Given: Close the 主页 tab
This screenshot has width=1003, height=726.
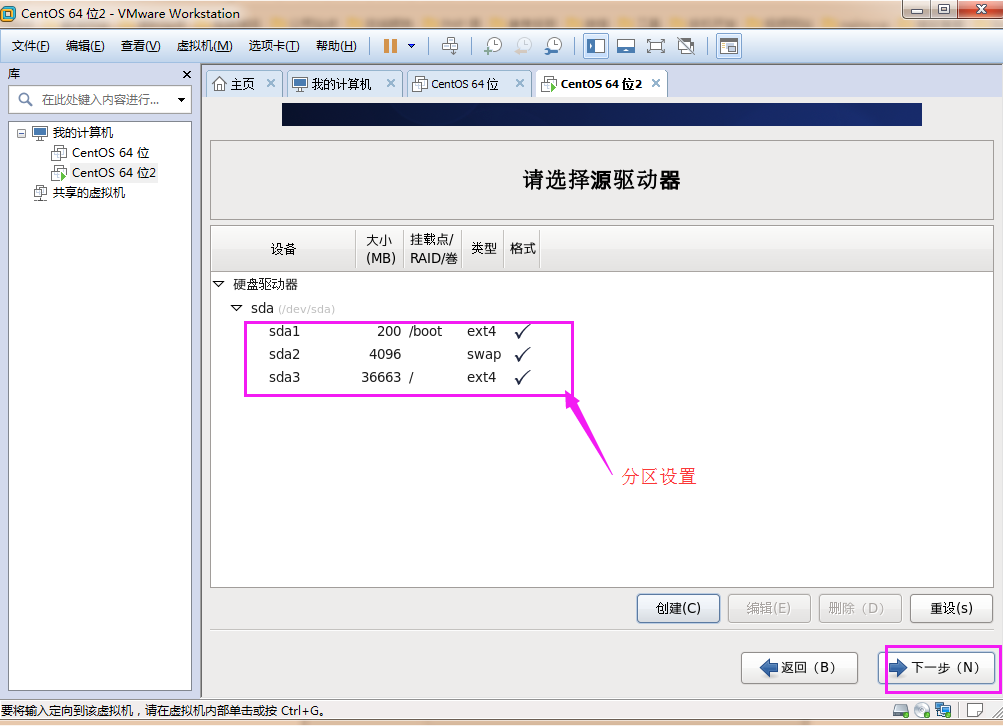Looking at the screenshot, I should click(271, 83).
